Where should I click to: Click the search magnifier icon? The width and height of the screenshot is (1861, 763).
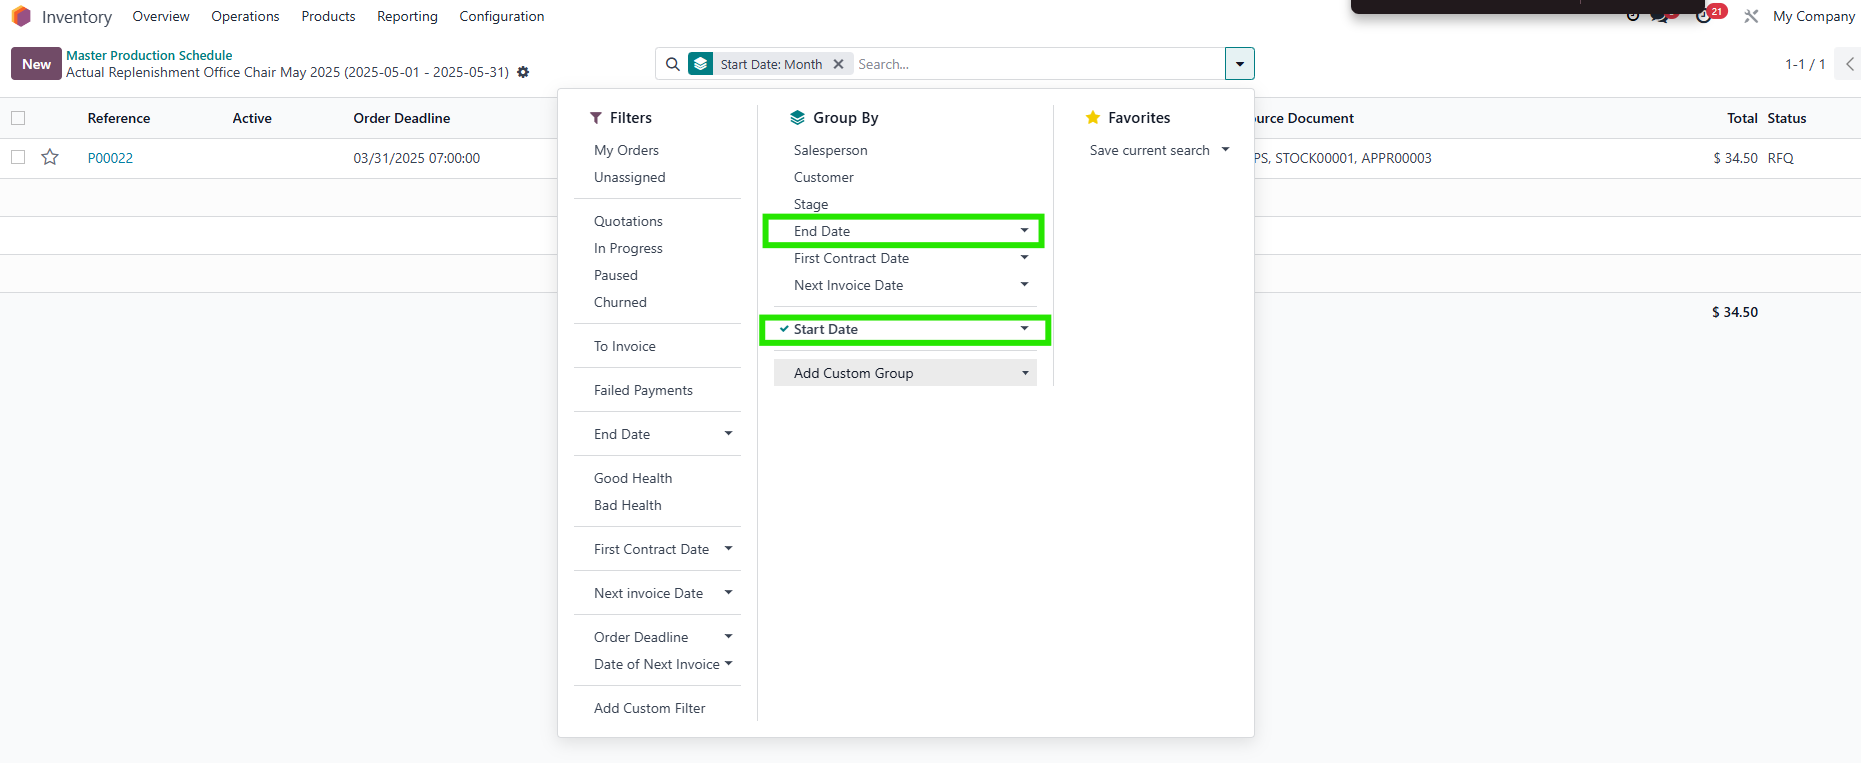point(673,64)
